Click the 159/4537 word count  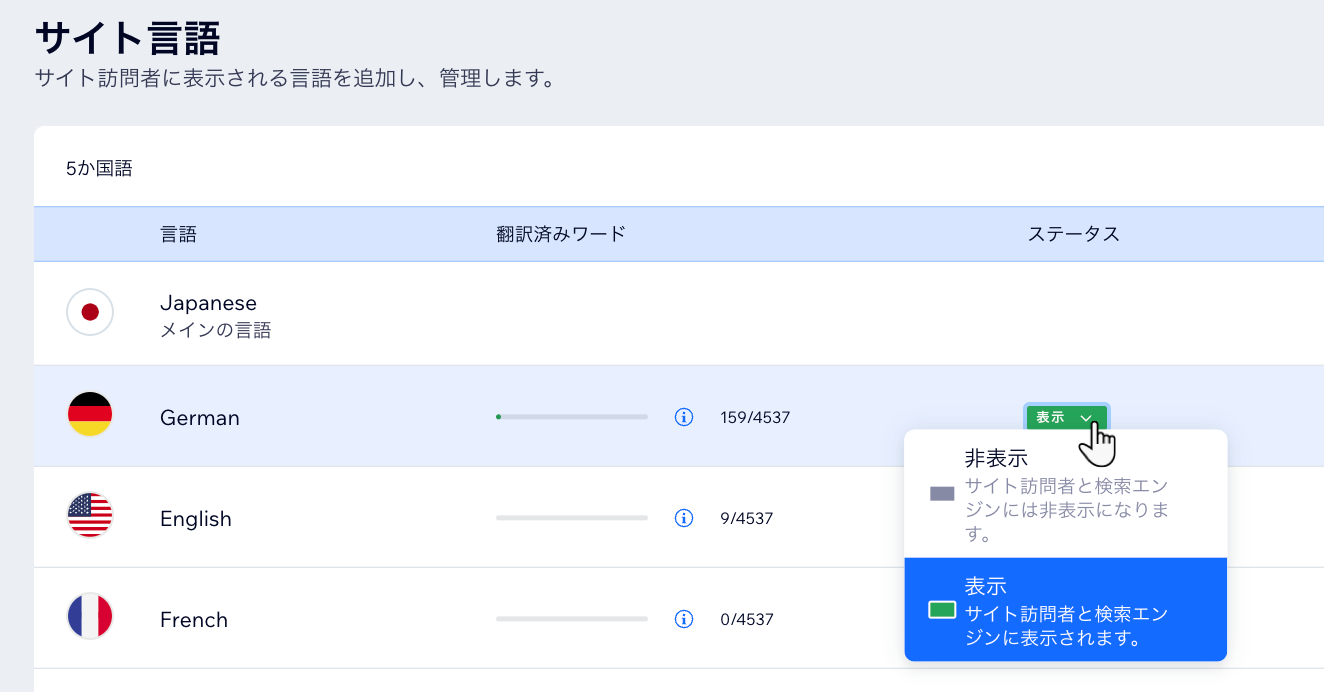(x=755, y=418)
